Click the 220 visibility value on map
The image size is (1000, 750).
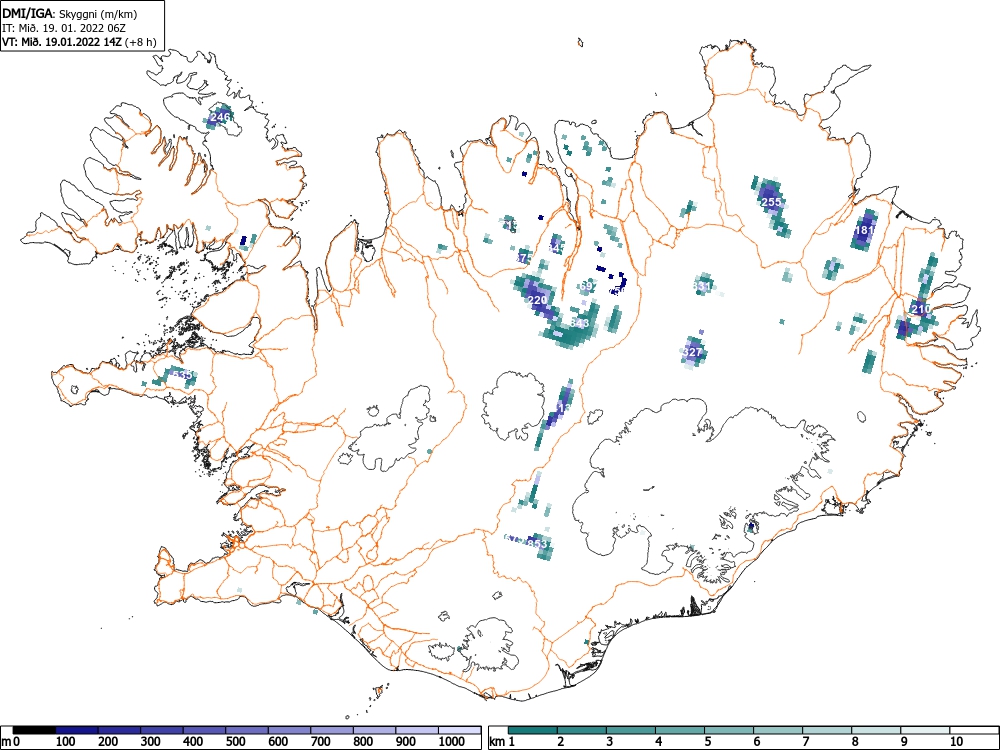pyautogui.click(x=538, y=300)
